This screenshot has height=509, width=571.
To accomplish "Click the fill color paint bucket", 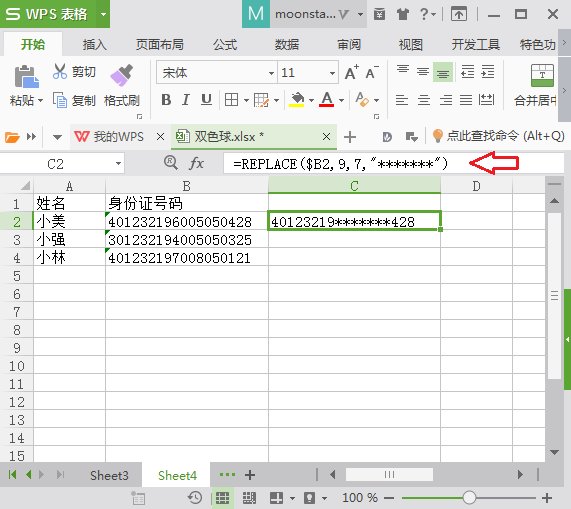I will pyautogui.click(x=297, y=99).
